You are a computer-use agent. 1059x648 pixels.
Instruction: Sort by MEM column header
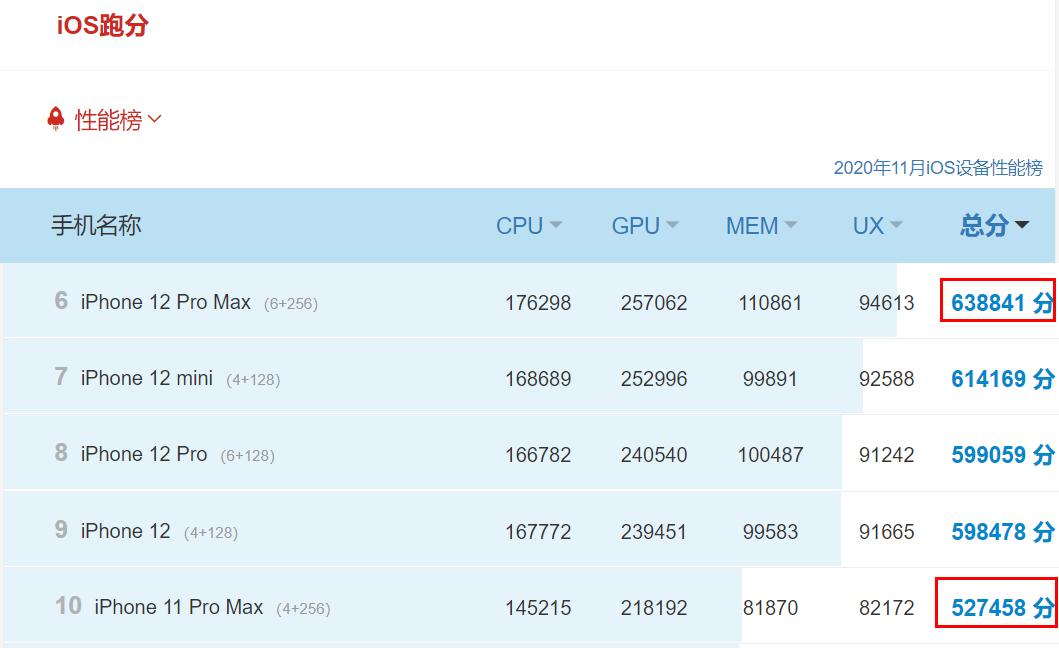coord(760,226)
